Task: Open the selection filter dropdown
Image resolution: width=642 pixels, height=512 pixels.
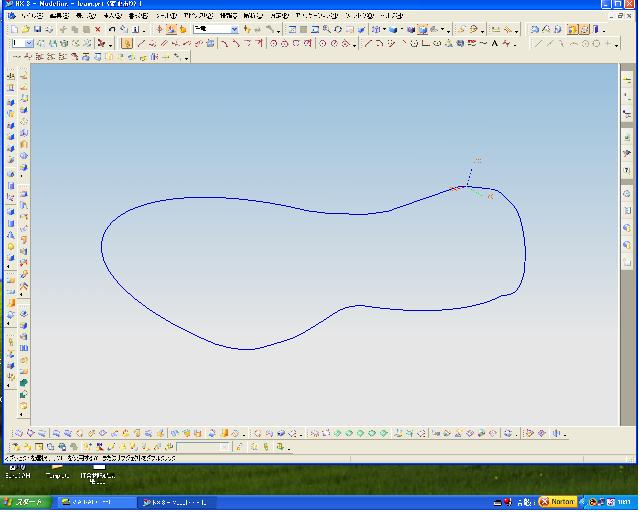Action: [x=234, y=30]
